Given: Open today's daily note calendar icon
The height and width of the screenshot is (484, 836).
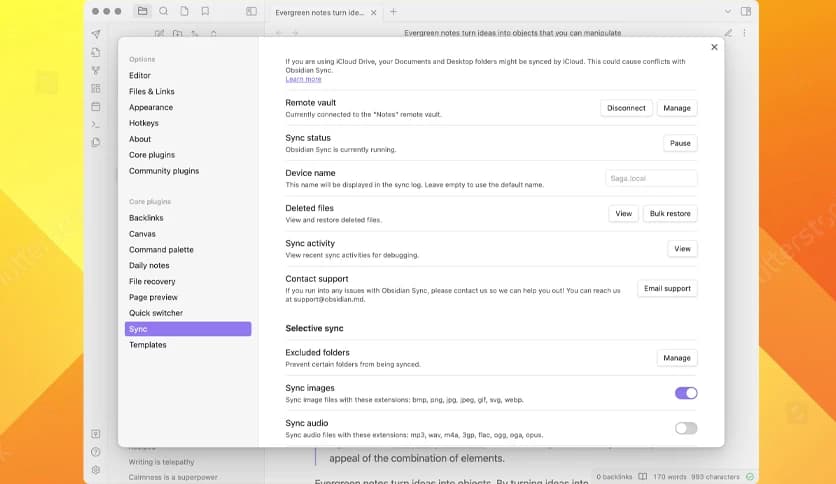Looking at the screenshot, I should click(95, 106).
